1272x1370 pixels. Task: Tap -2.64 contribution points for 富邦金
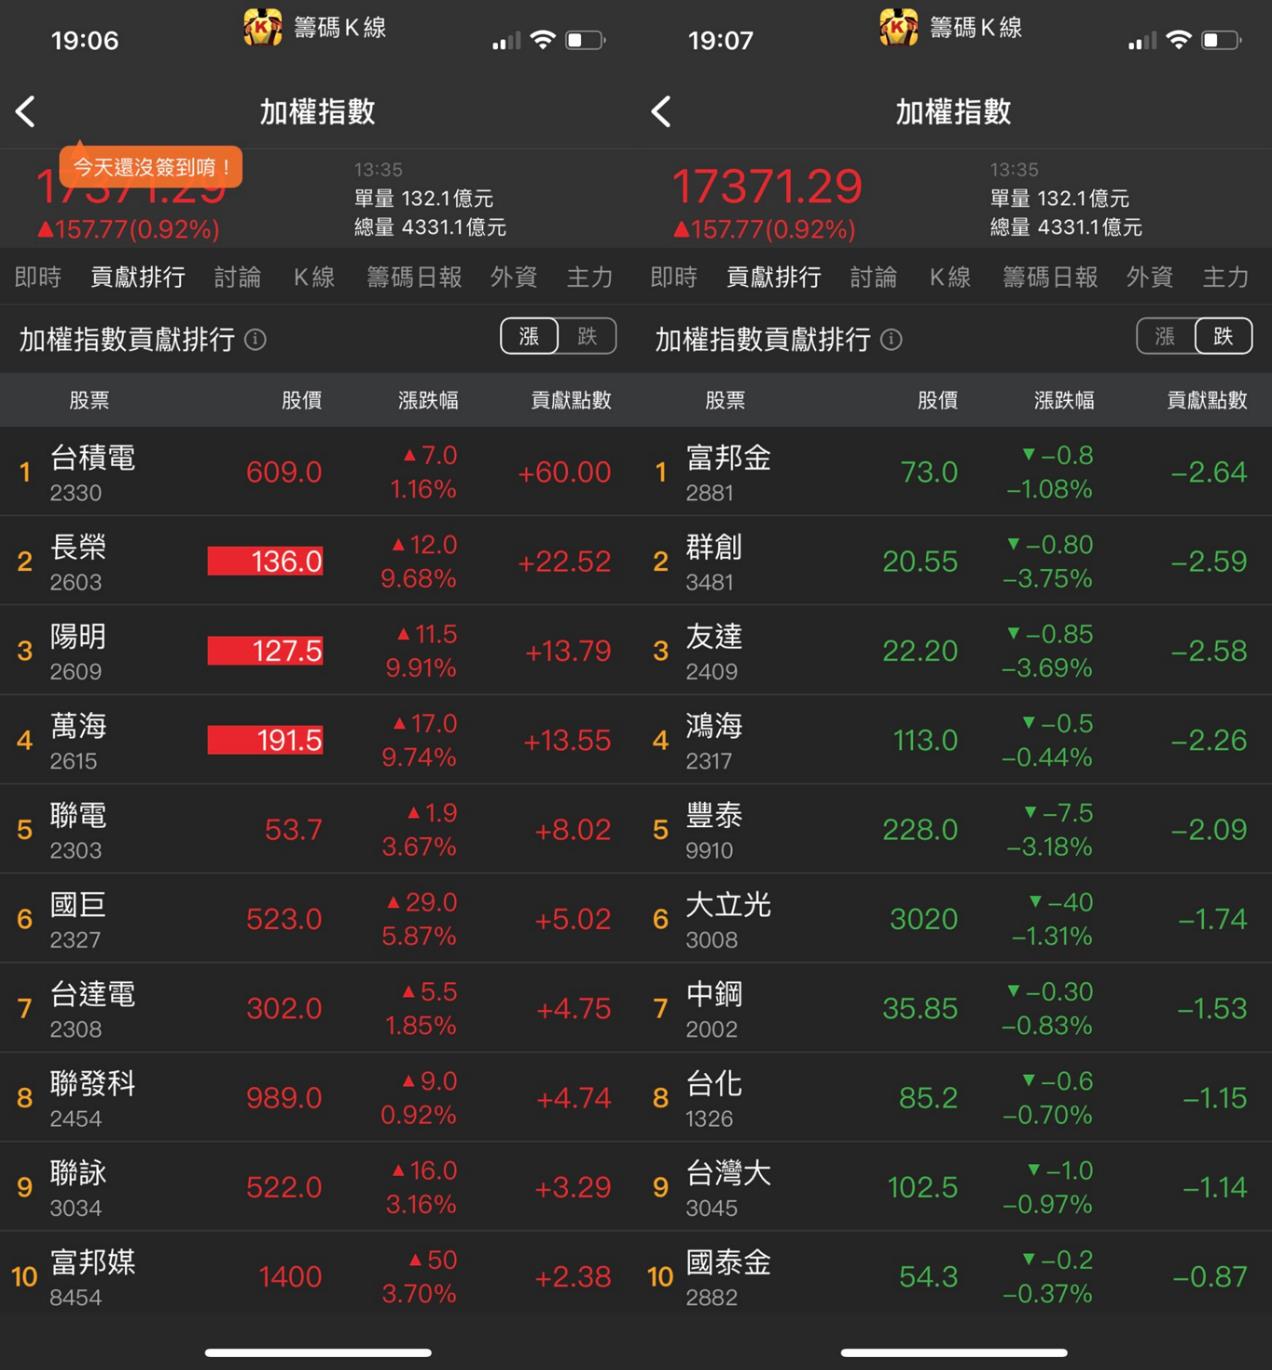tap(1209, 472)
